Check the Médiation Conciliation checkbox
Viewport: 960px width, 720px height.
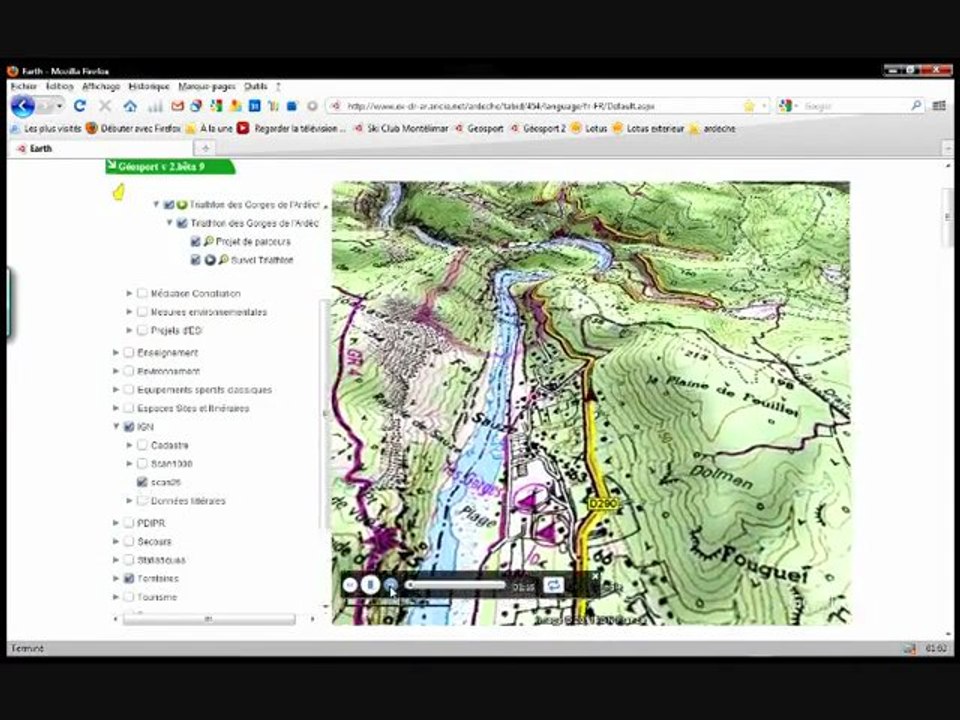142,293
